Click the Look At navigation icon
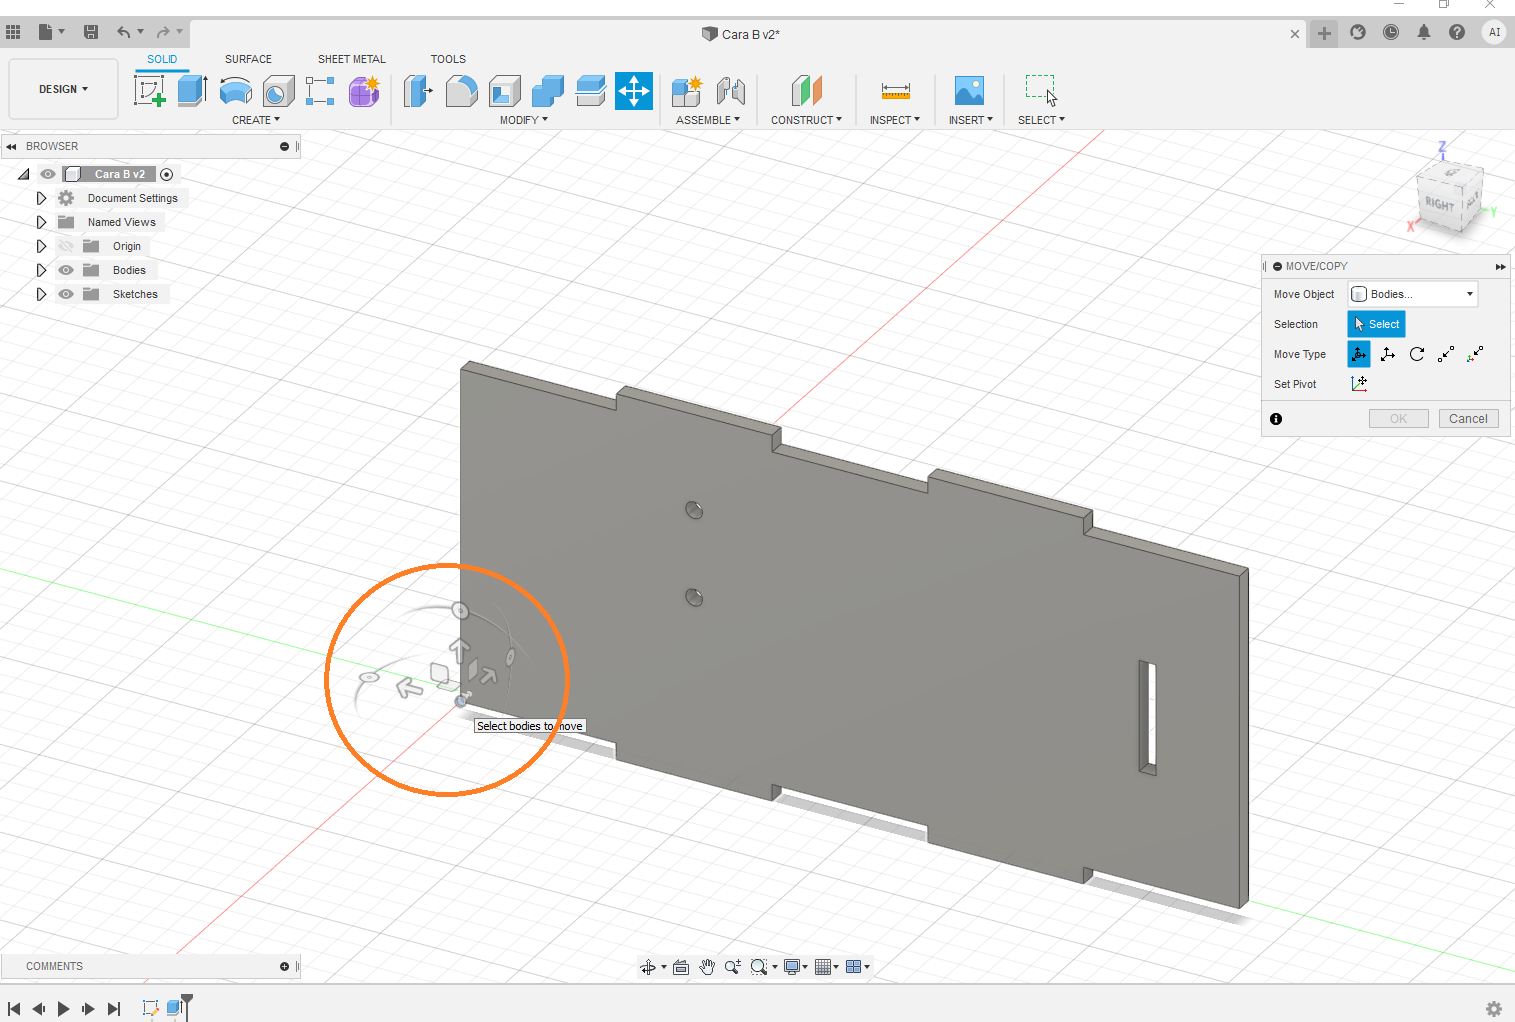1515x1022 pixels. 681,967
